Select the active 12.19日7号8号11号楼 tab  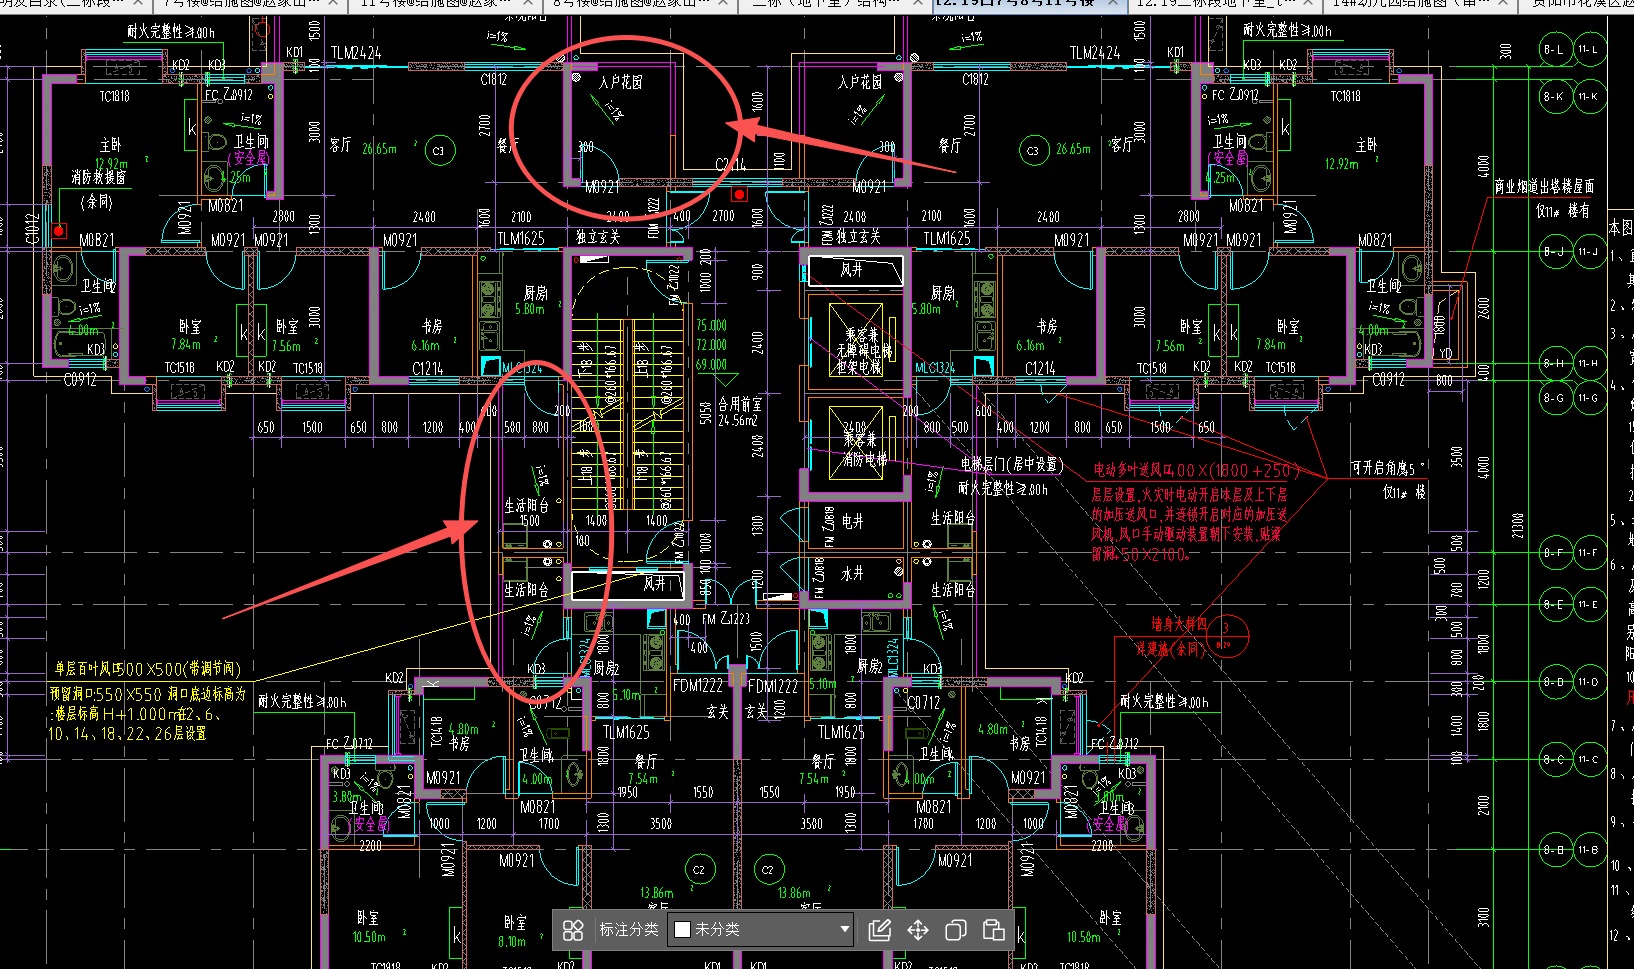click(x=1028, y=5)
